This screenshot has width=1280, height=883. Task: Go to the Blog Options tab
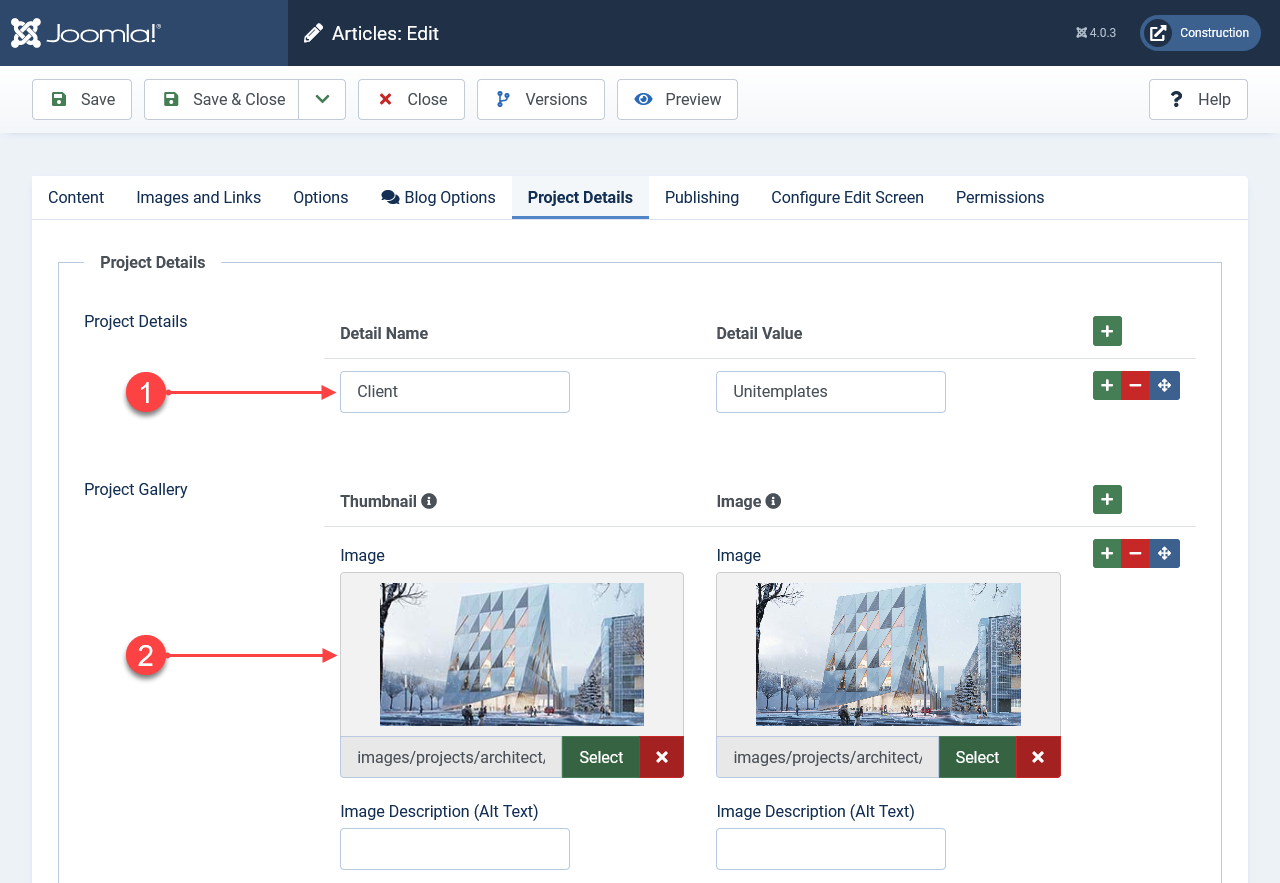click(438, 197)
